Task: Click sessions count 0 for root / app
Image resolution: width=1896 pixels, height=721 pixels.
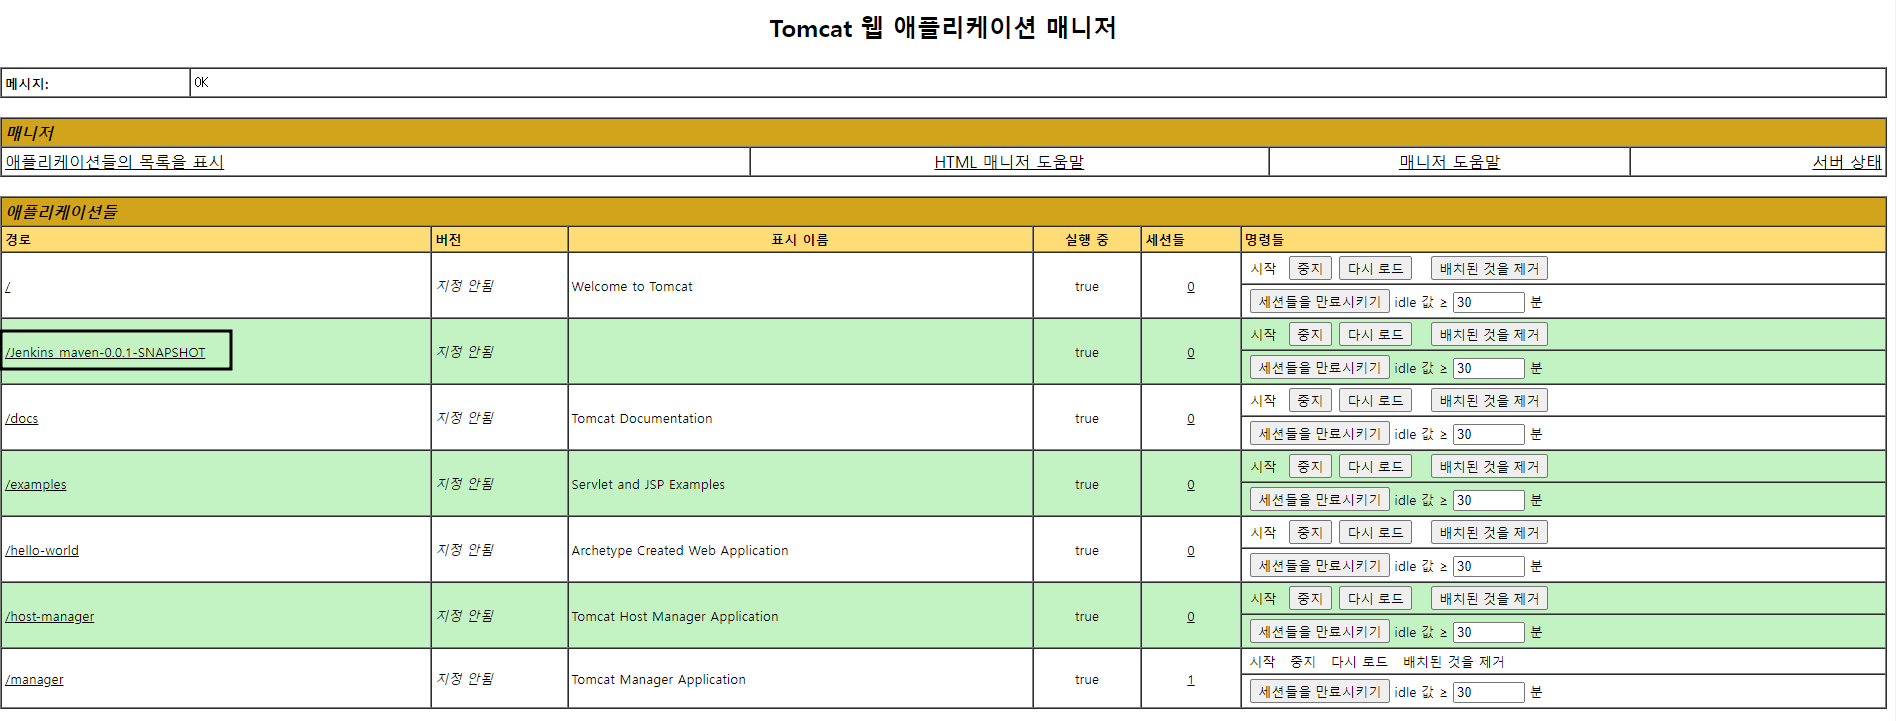Action: click(1191, 287)
